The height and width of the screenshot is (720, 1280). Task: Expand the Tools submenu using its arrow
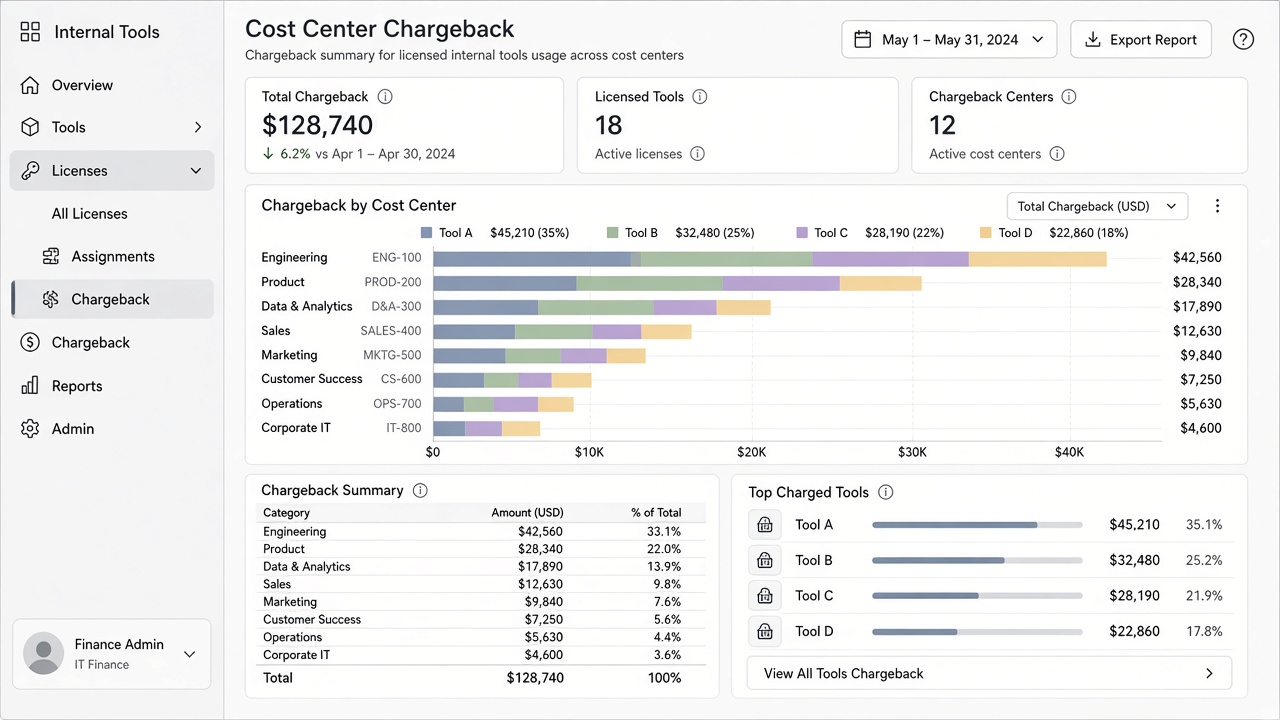pos(198,127)
